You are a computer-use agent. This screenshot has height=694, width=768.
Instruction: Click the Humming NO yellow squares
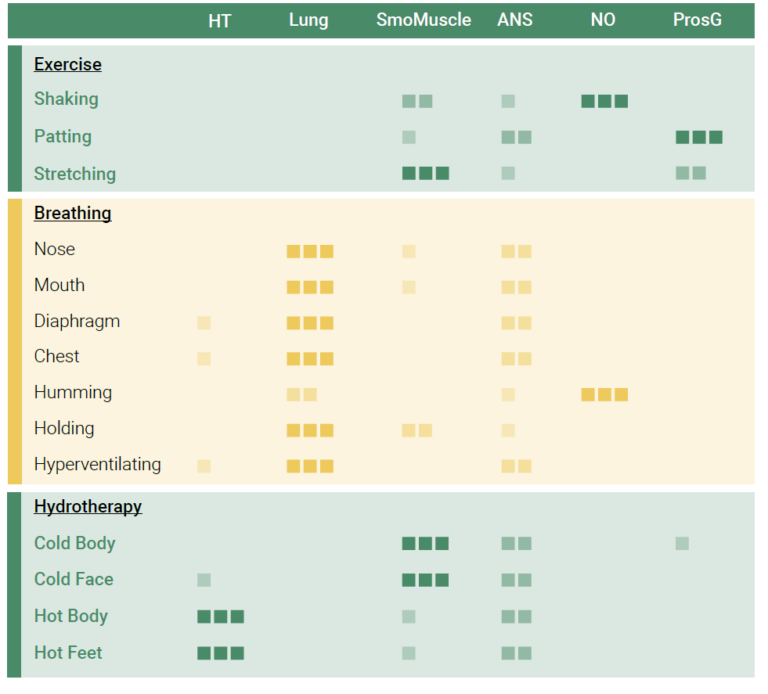[604, 394]
